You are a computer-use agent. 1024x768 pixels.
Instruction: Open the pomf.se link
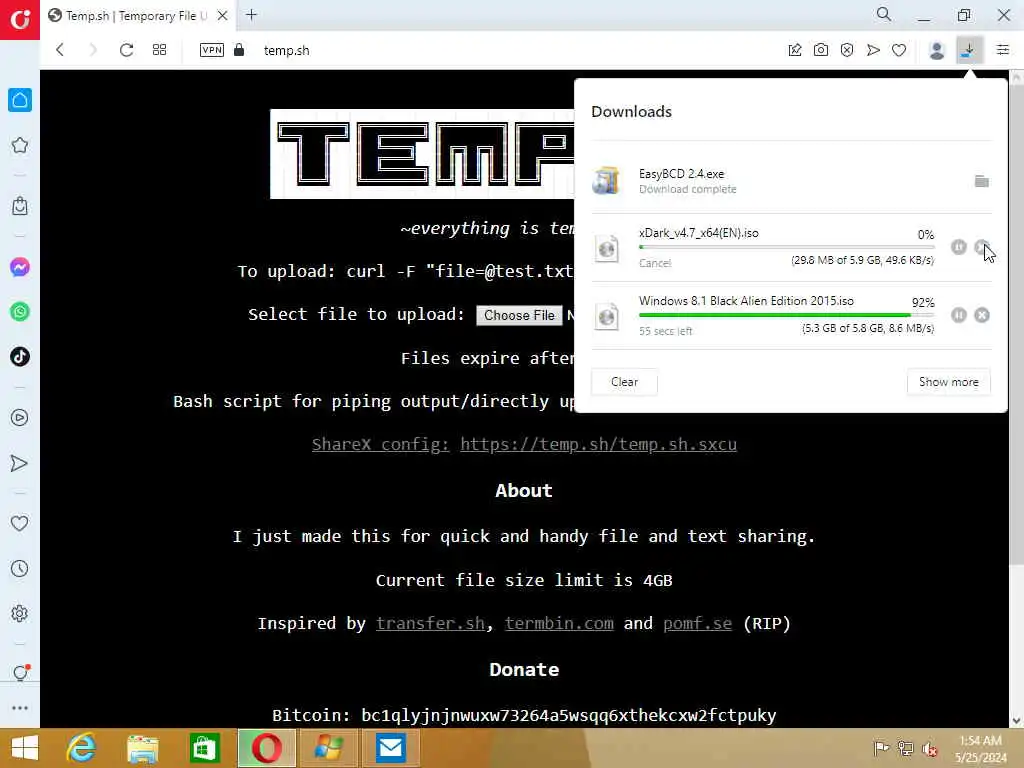(x=697, y=623)
